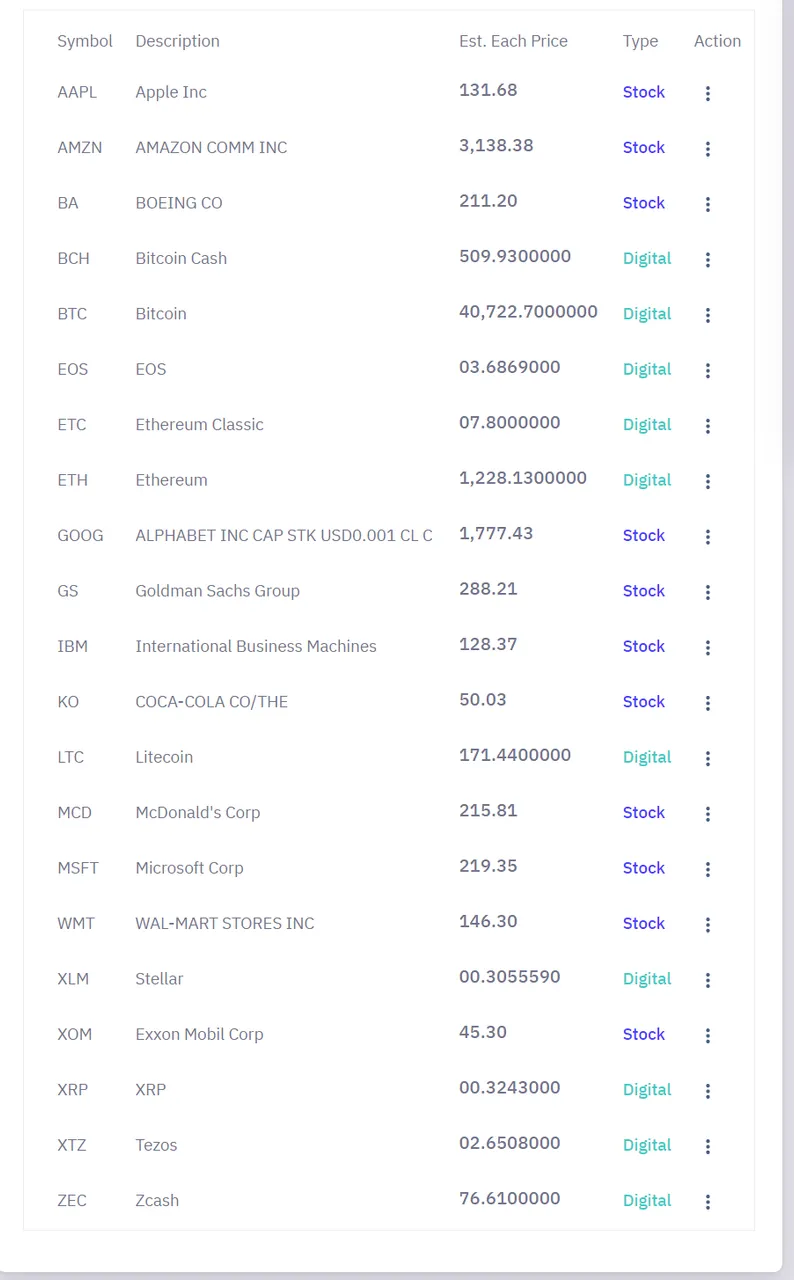Click Stock type link for AAPL
Viewport: 794px width, 1280px height.
click(644, 92)
